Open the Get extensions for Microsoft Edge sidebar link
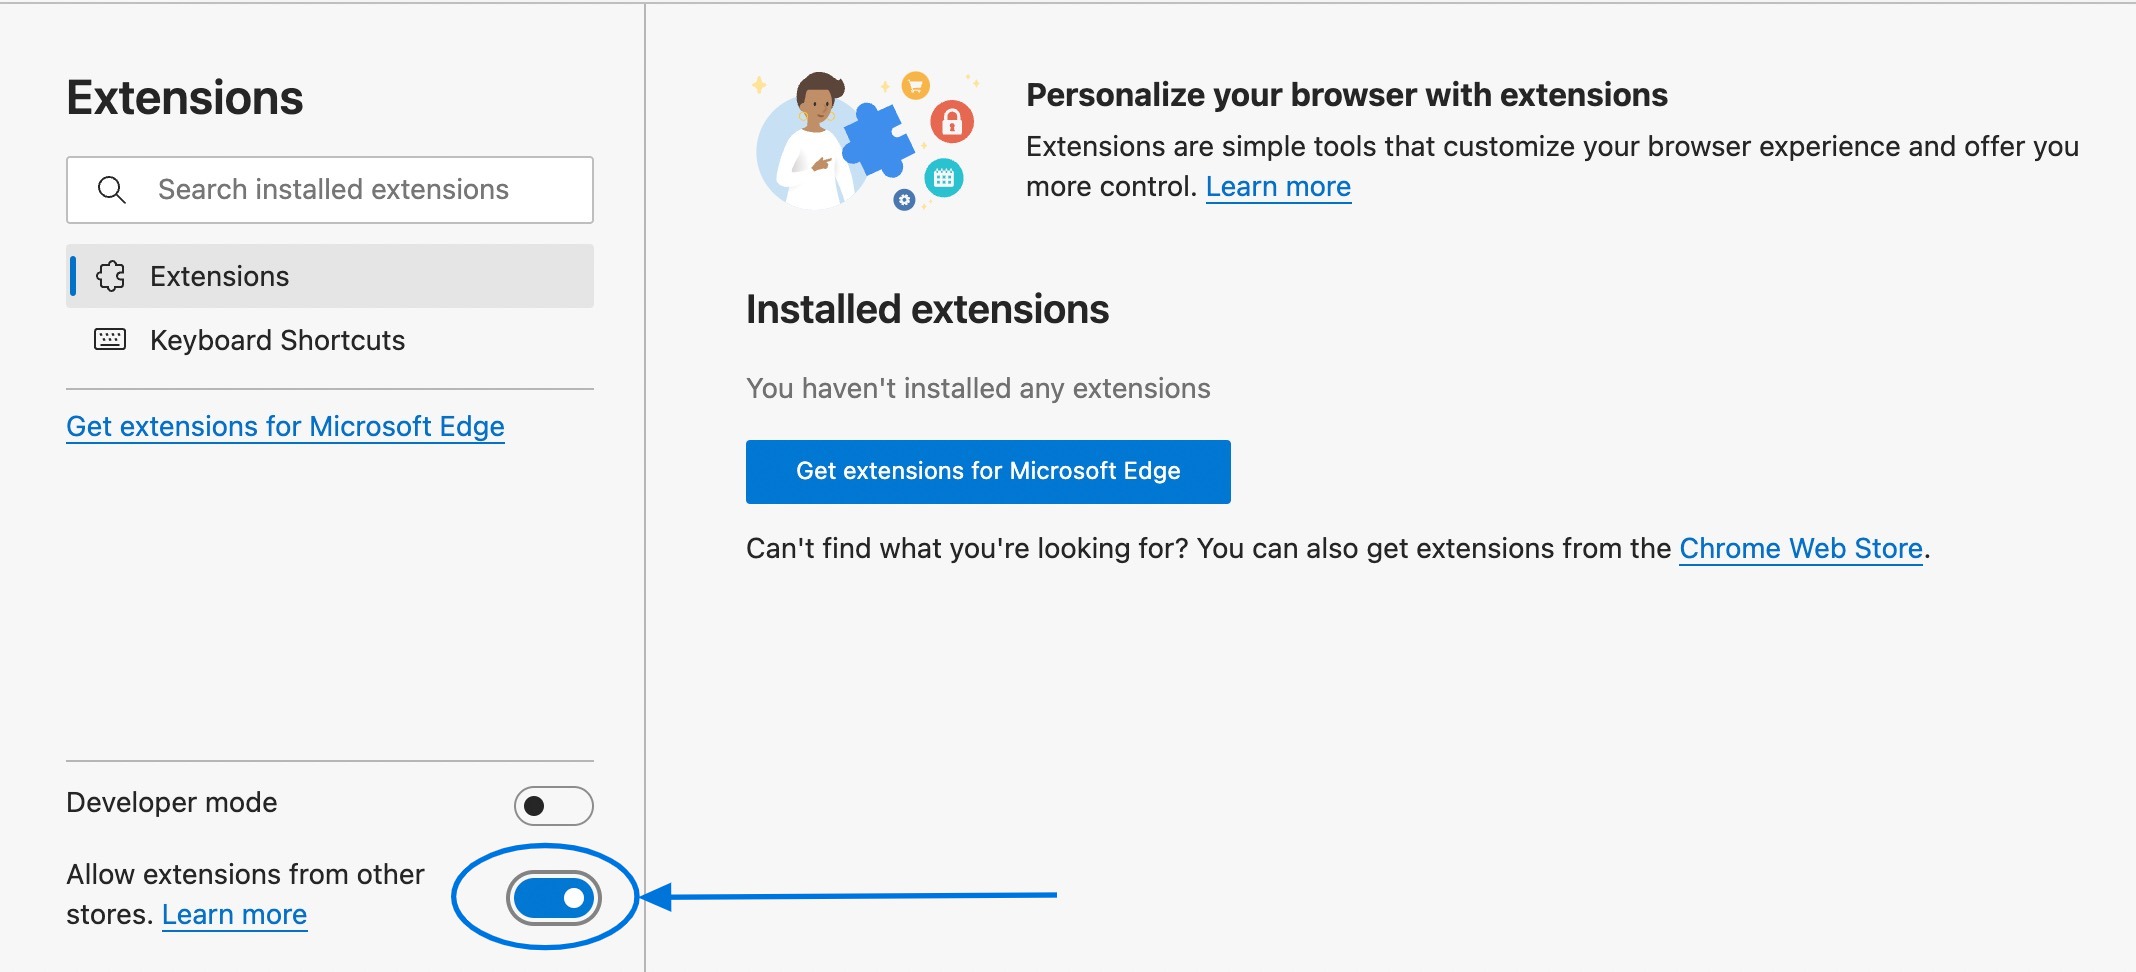Screen dimensions: 2136x972 (x=286, y=426)
